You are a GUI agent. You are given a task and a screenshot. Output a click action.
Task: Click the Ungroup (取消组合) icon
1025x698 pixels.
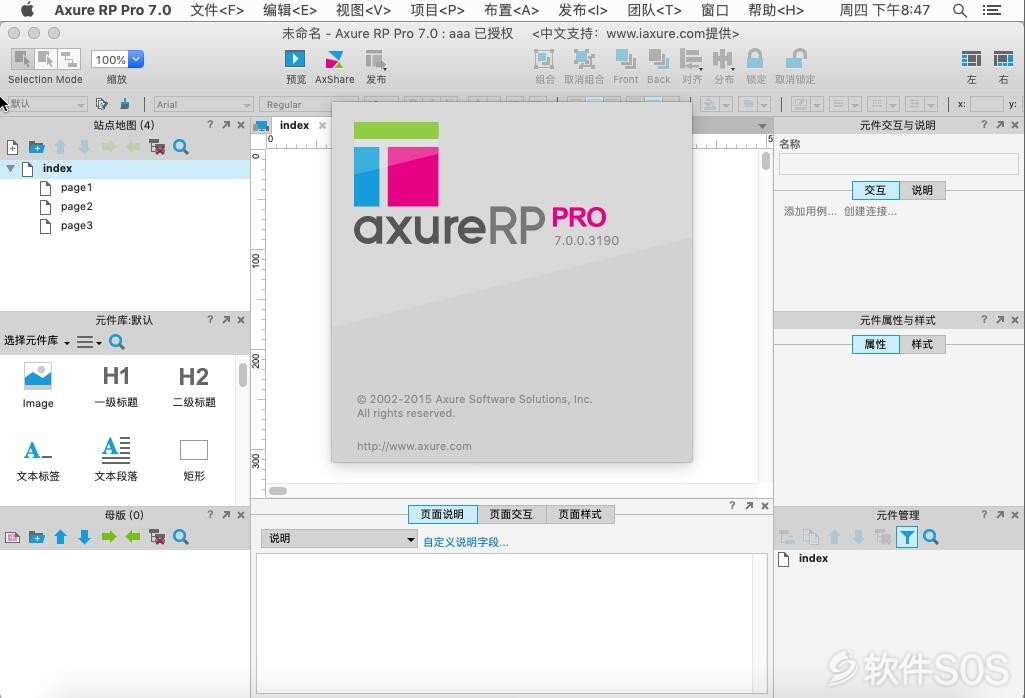[584, 60]
